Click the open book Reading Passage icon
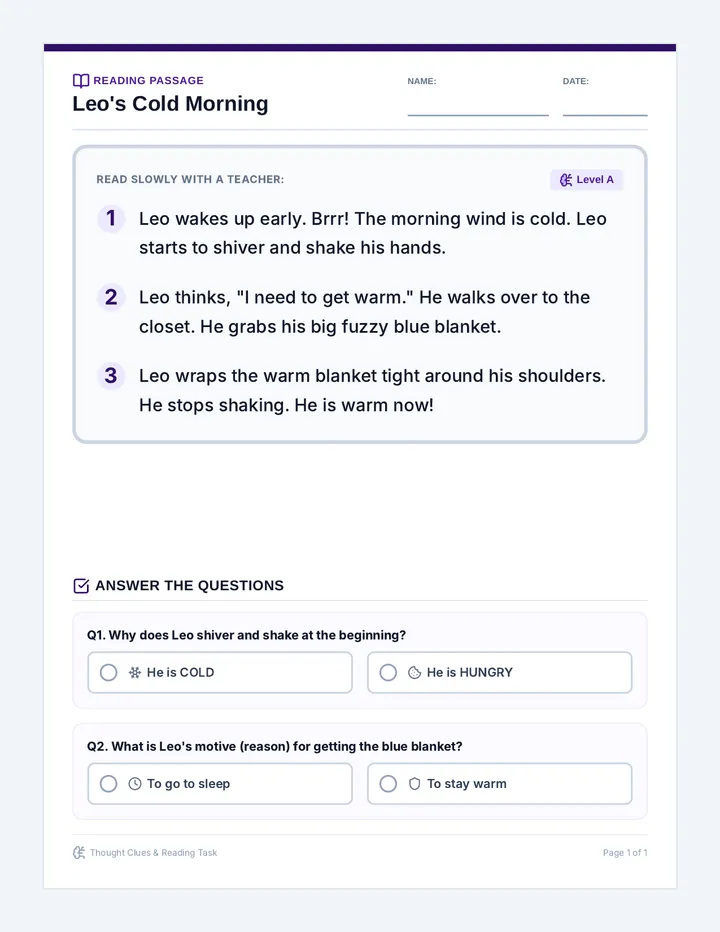 81,80
